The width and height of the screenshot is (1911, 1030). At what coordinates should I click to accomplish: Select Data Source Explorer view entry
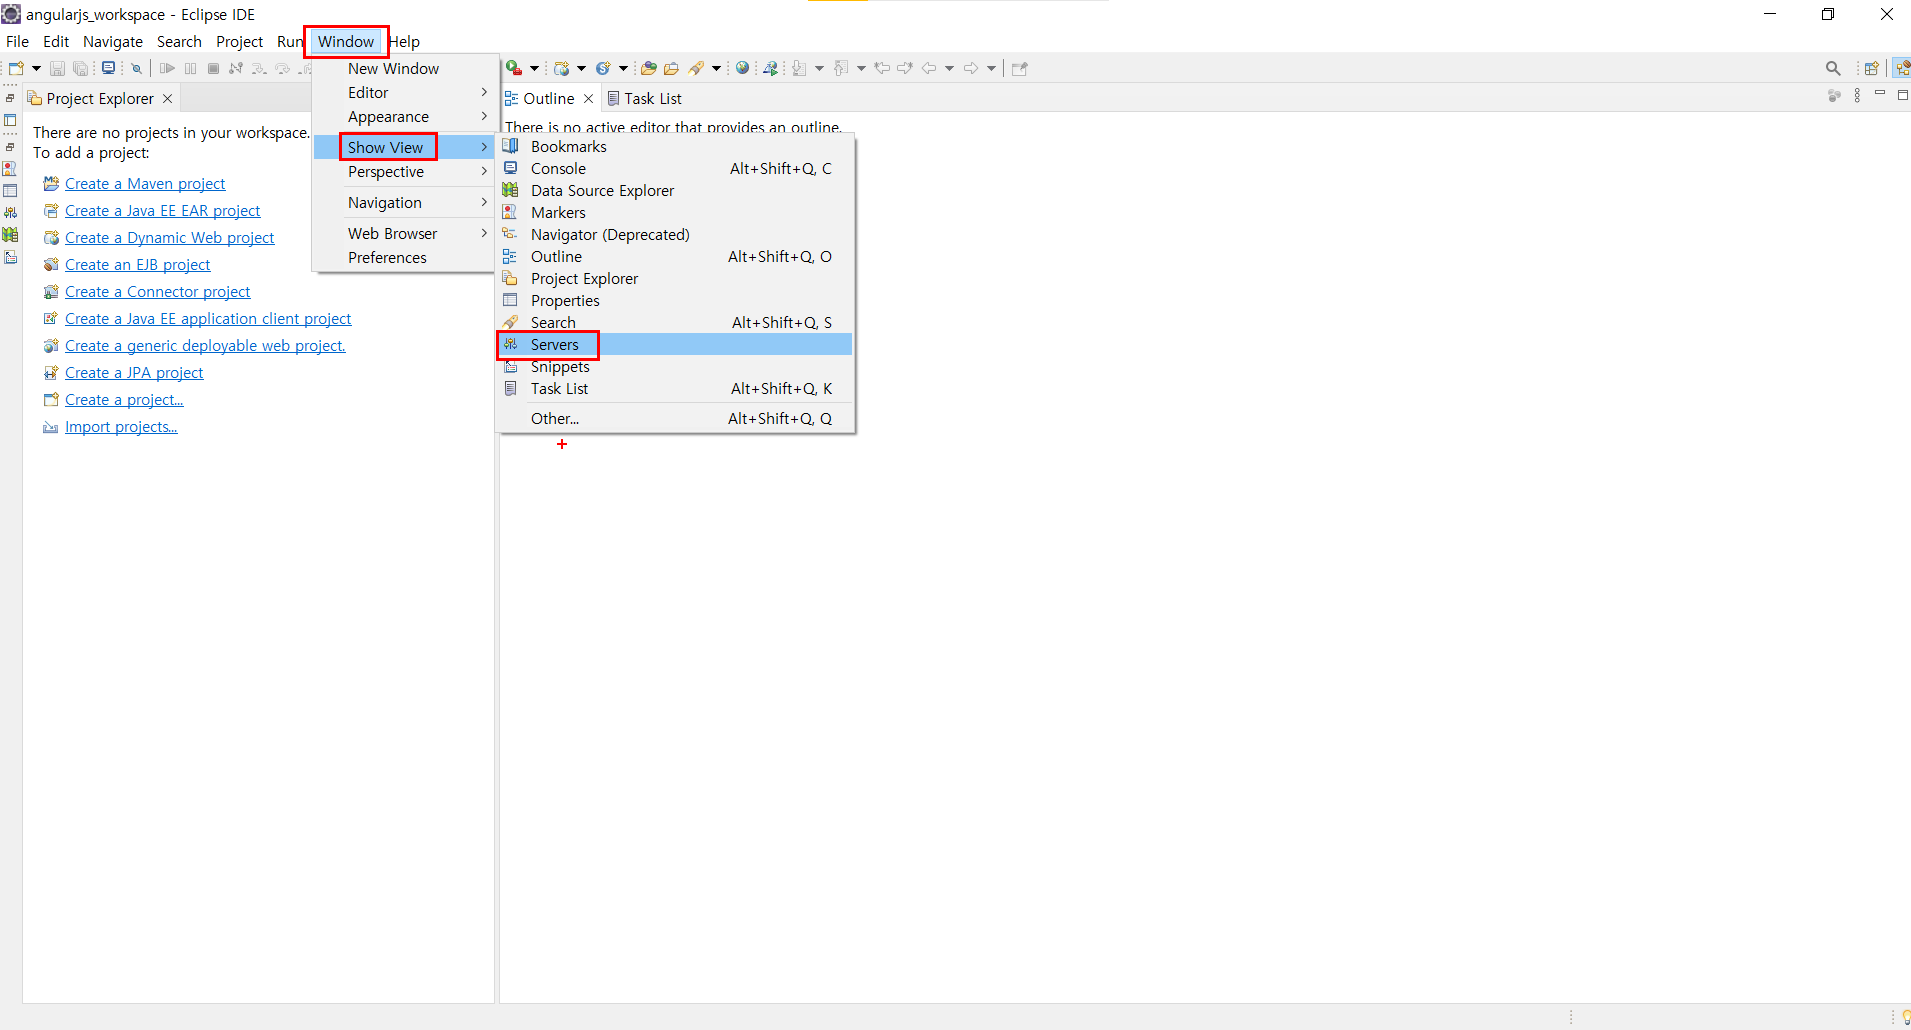[675, 190]
